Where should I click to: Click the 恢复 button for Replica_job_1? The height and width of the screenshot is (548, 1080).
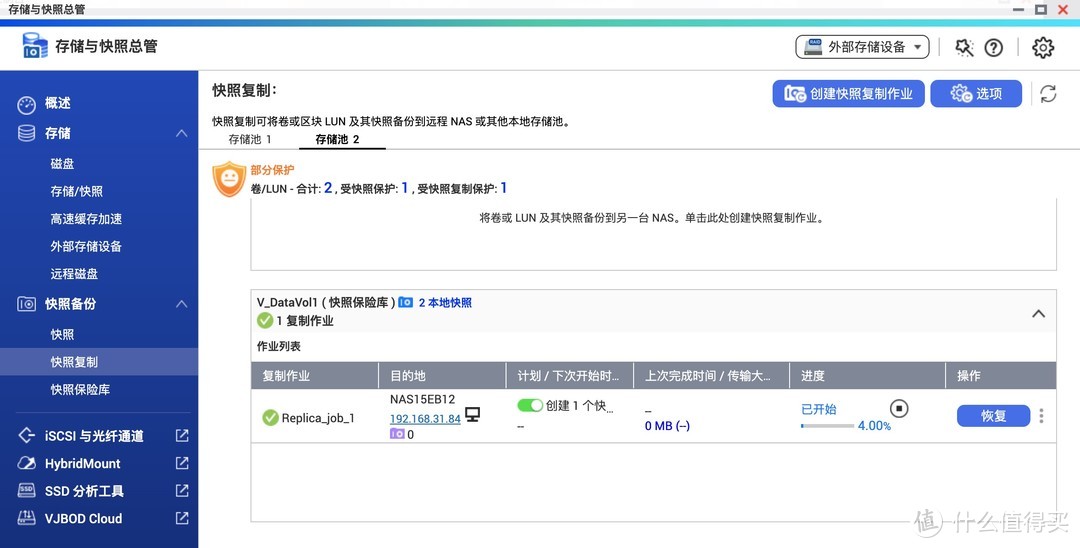(x=993, y=416)
